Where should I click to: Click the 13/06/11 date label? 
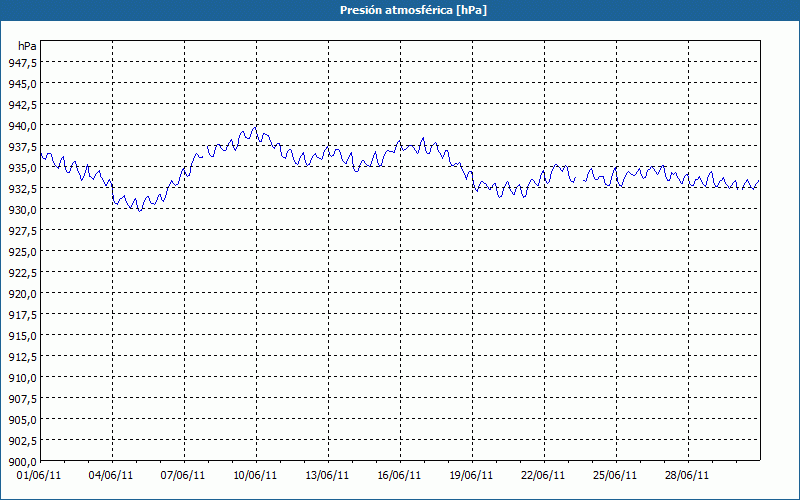click(327, 475)
